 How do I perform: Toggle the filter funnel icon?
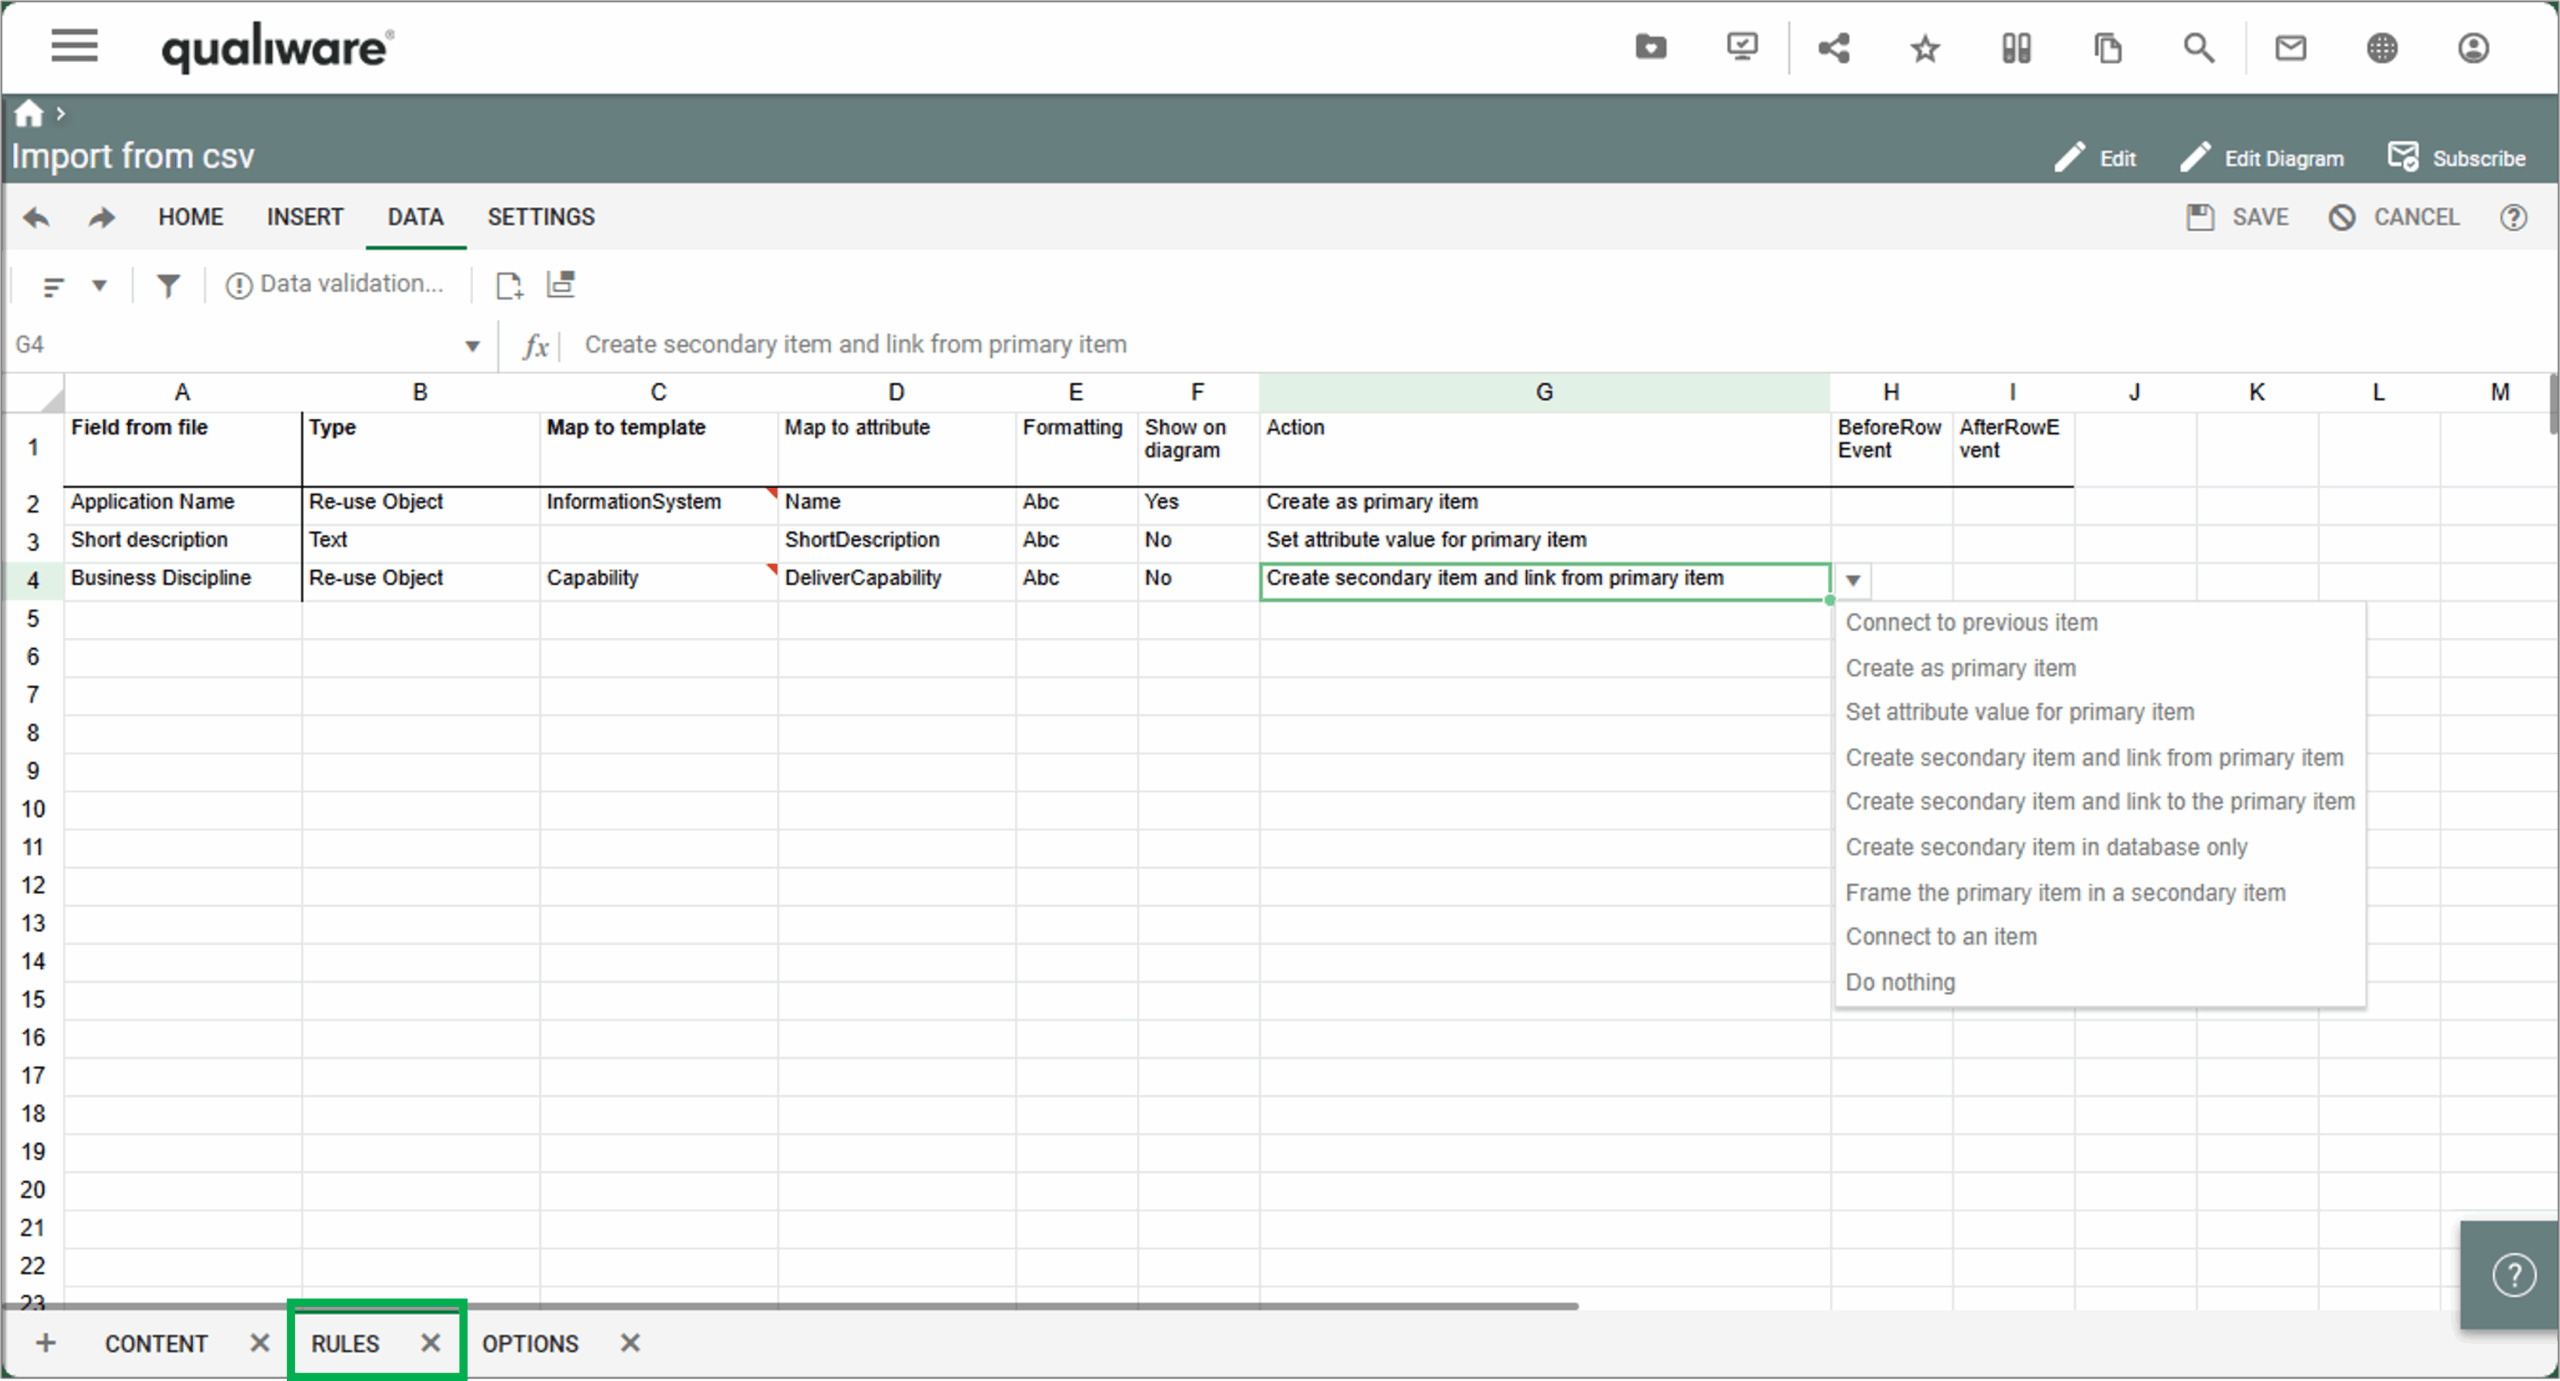168,286
